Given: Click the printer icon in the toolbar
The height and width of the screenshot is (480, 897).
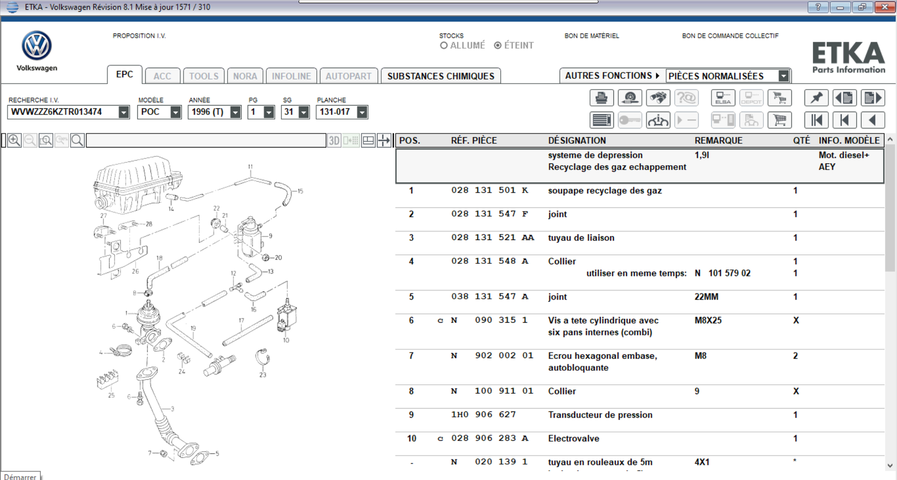Looking at the screenshot, I should 601,98.
